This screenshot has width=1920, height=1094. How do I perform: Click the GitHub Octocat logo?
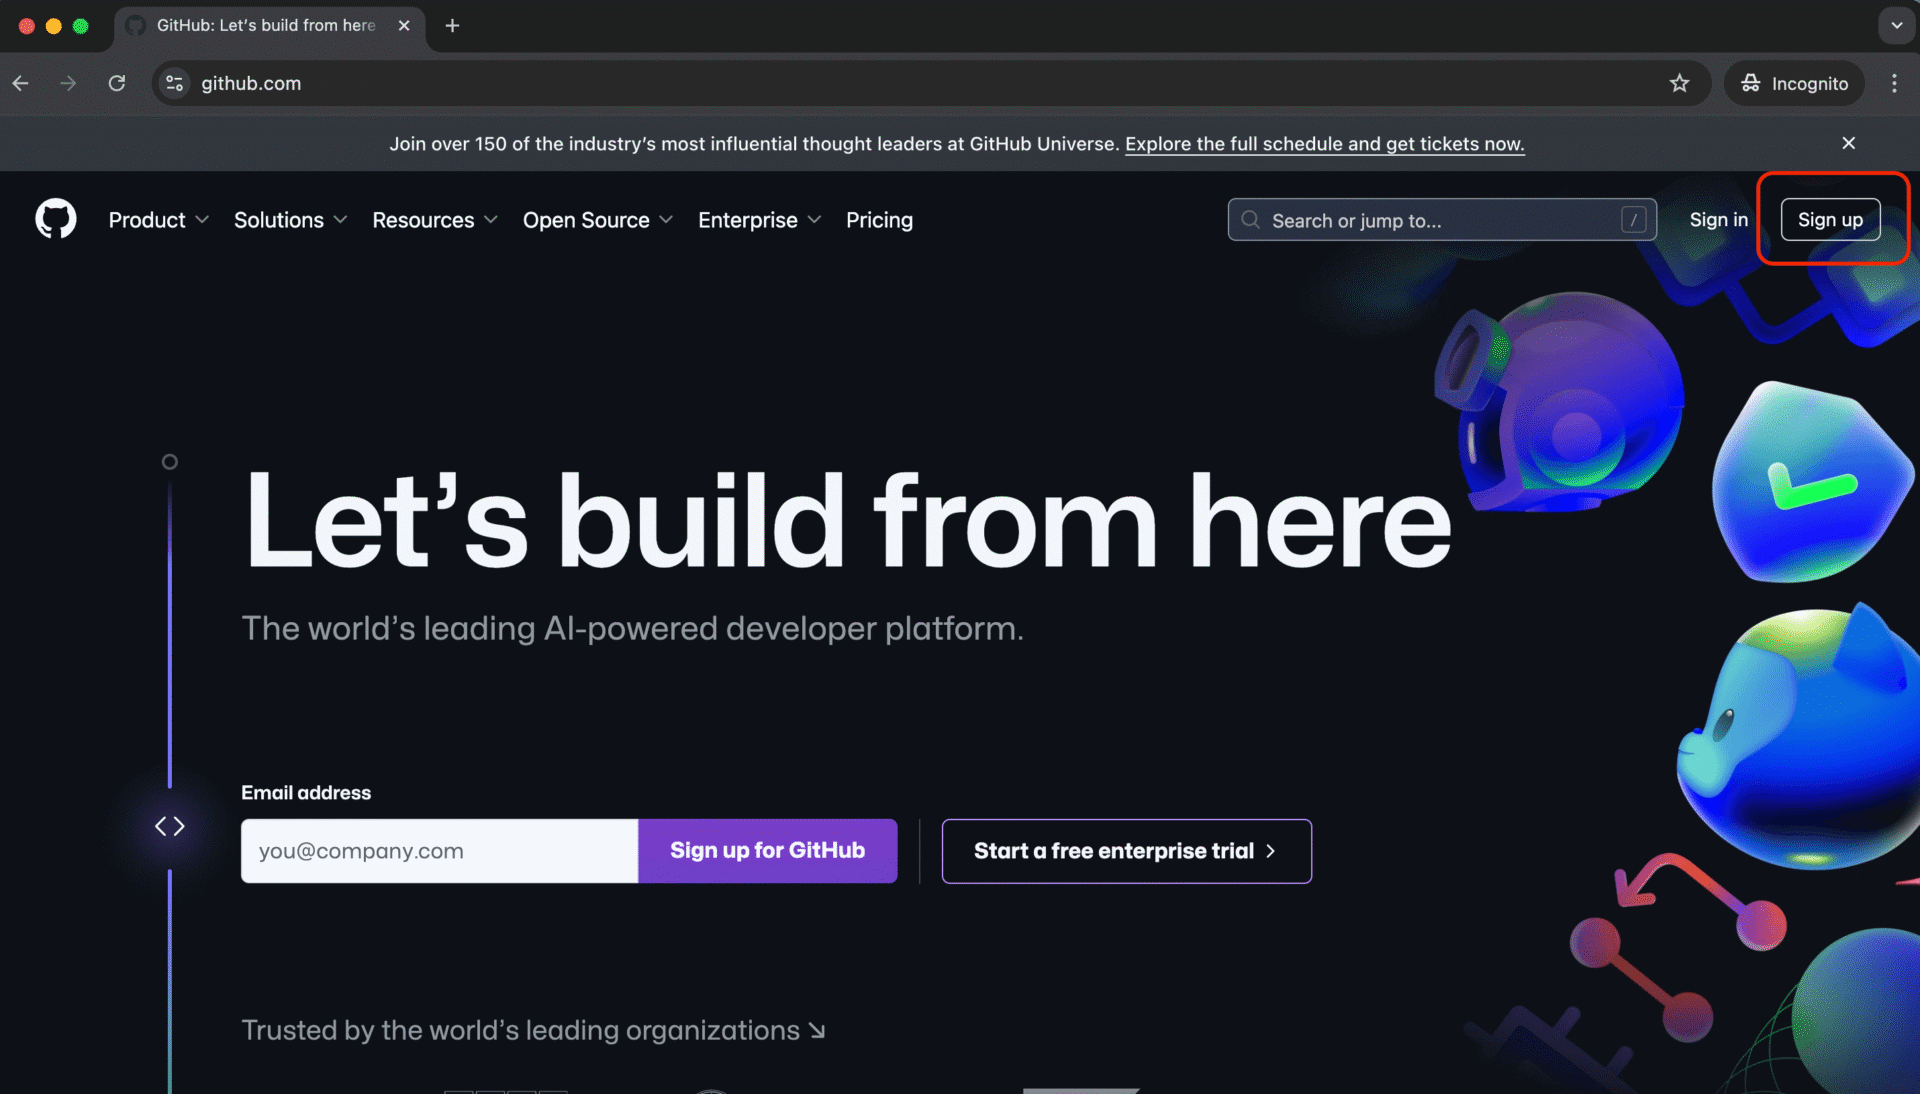point(56,219)
